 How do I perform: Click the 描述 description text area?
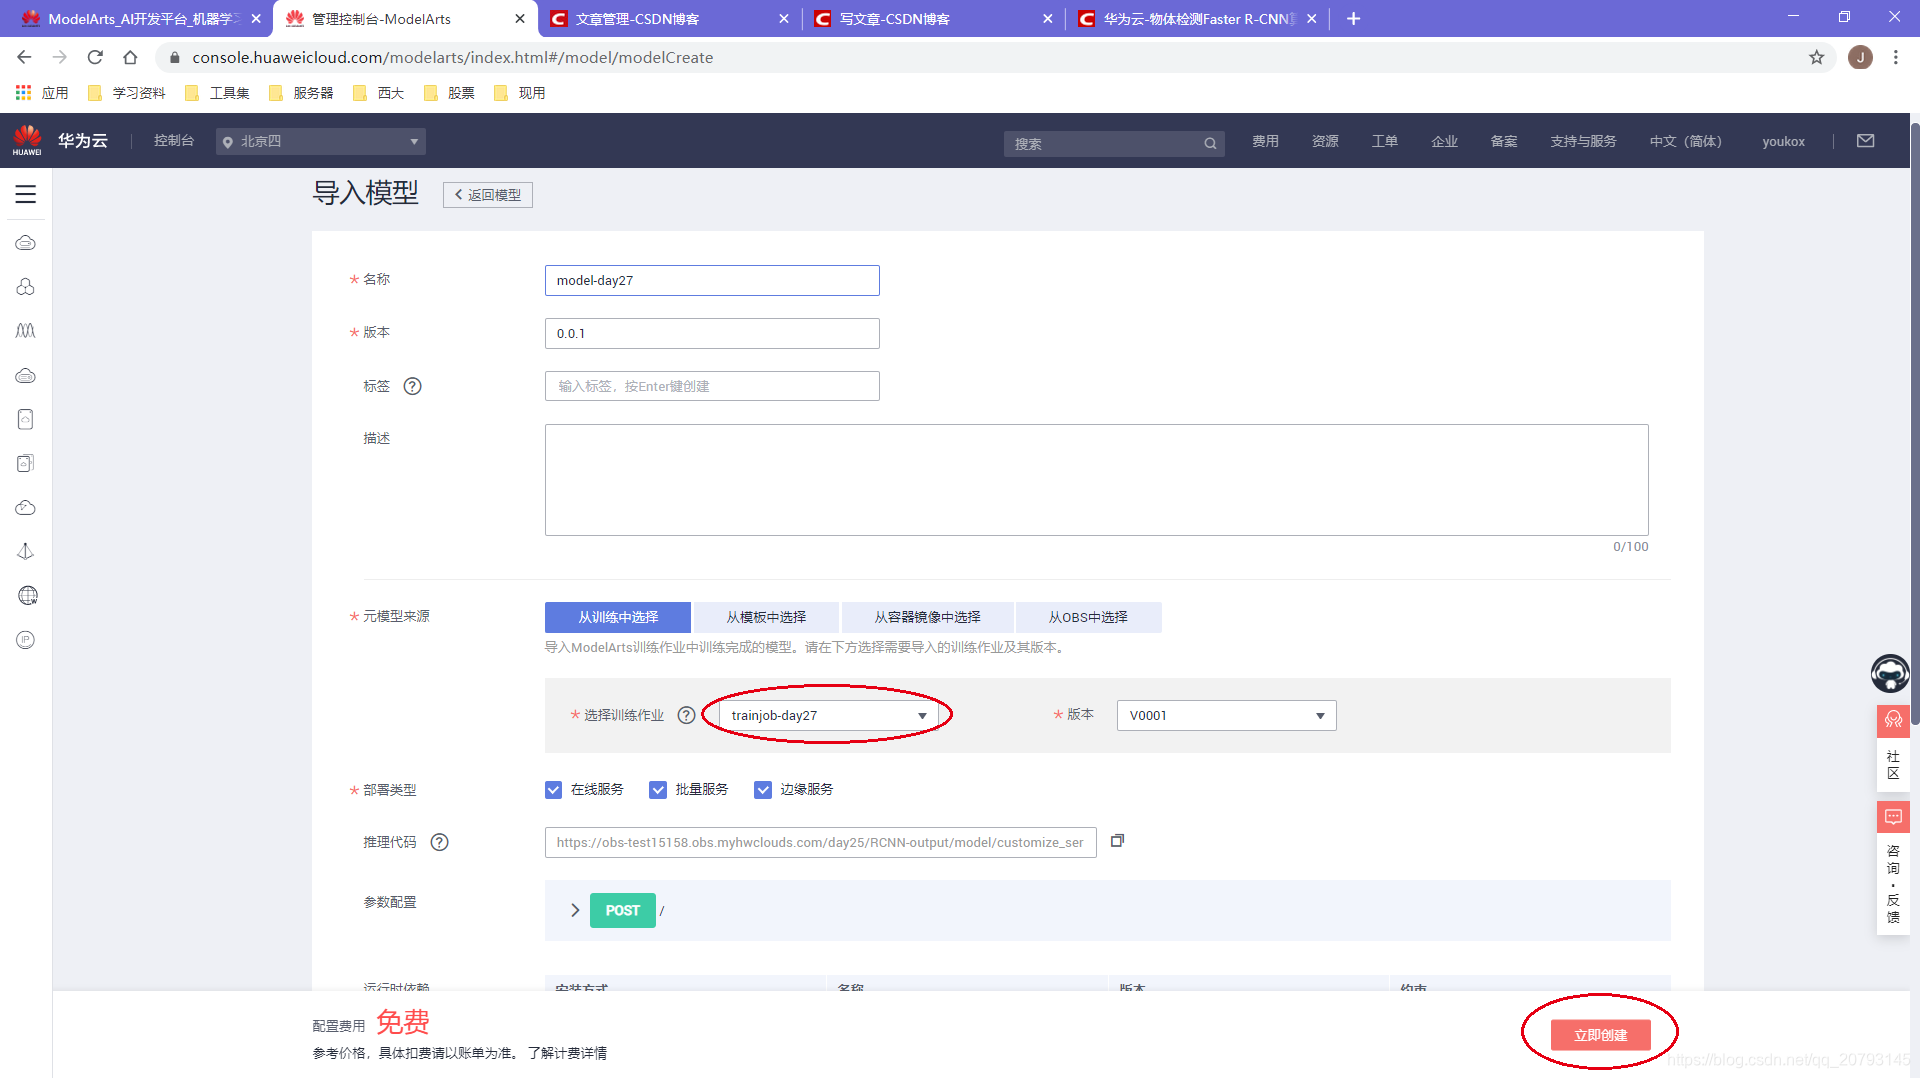1096,480
